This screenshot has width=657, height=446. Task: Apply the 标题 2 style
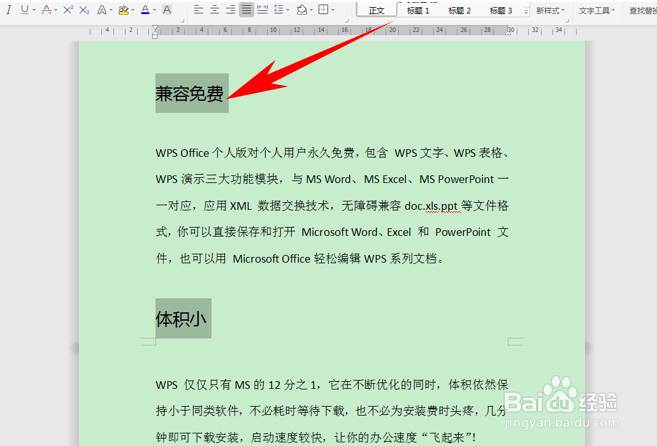pyautogui.click(x=459, y=10)
